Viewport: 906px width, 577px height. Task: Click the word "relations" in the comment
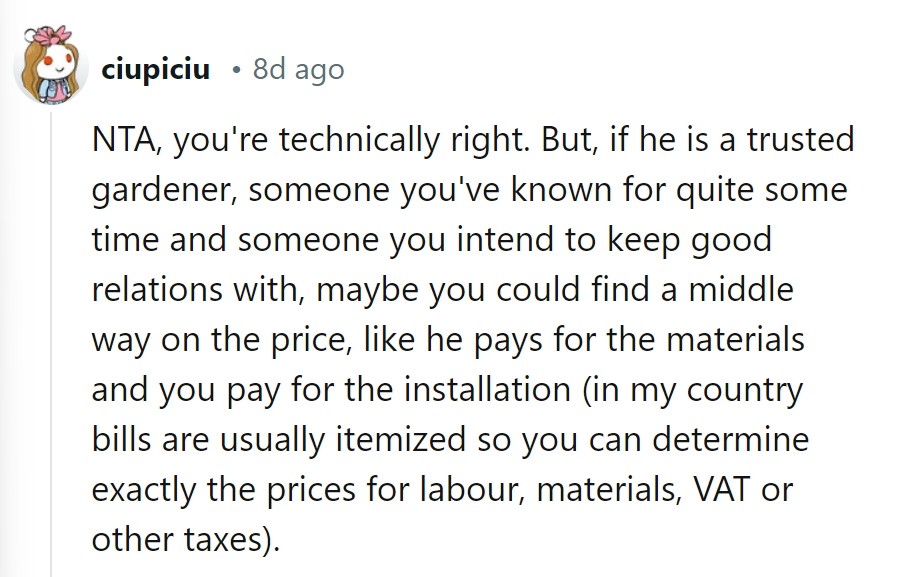pyautogui.click(x=155, y=290)
